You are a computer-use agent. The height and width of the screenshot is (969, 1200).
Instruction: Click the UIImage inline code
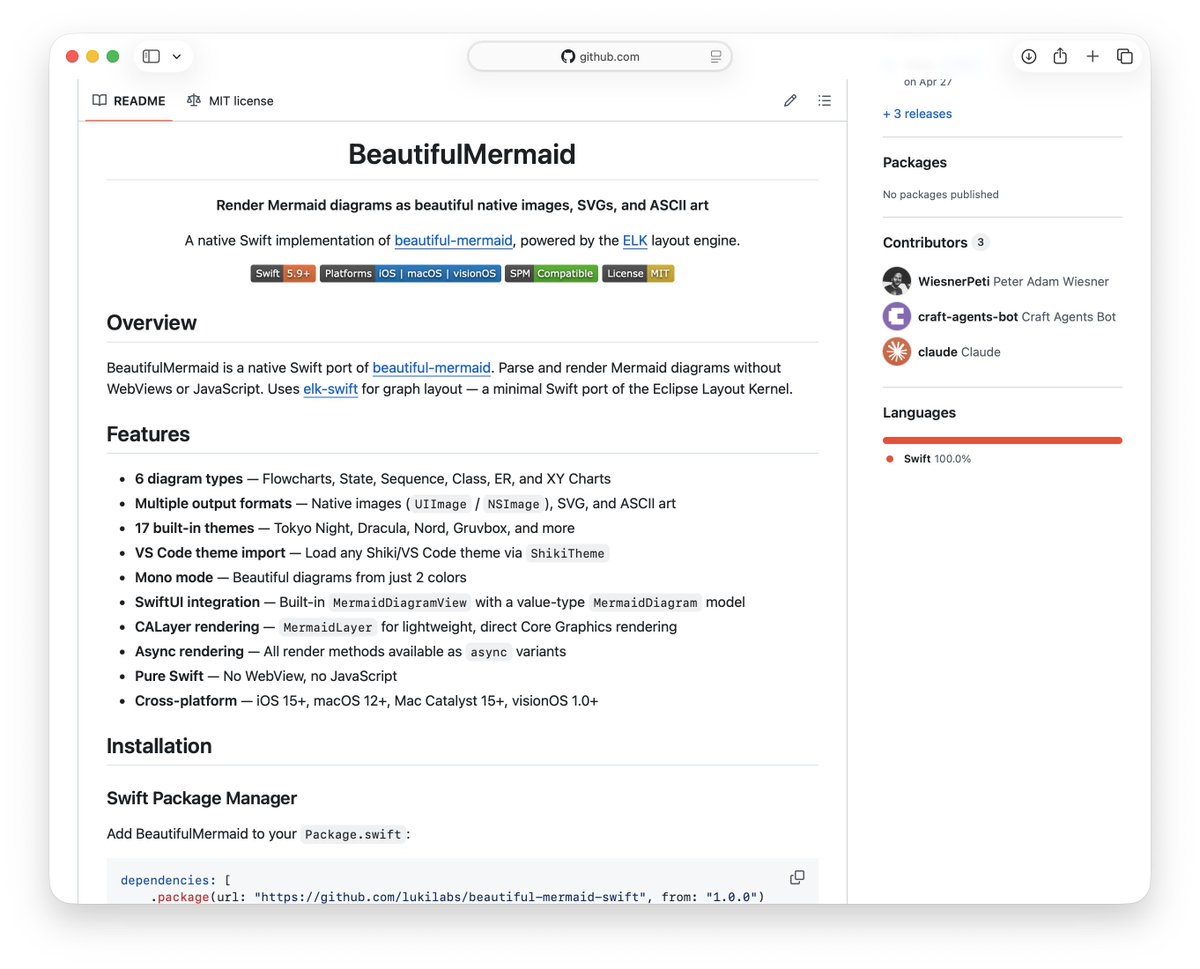tap(440, 504)
